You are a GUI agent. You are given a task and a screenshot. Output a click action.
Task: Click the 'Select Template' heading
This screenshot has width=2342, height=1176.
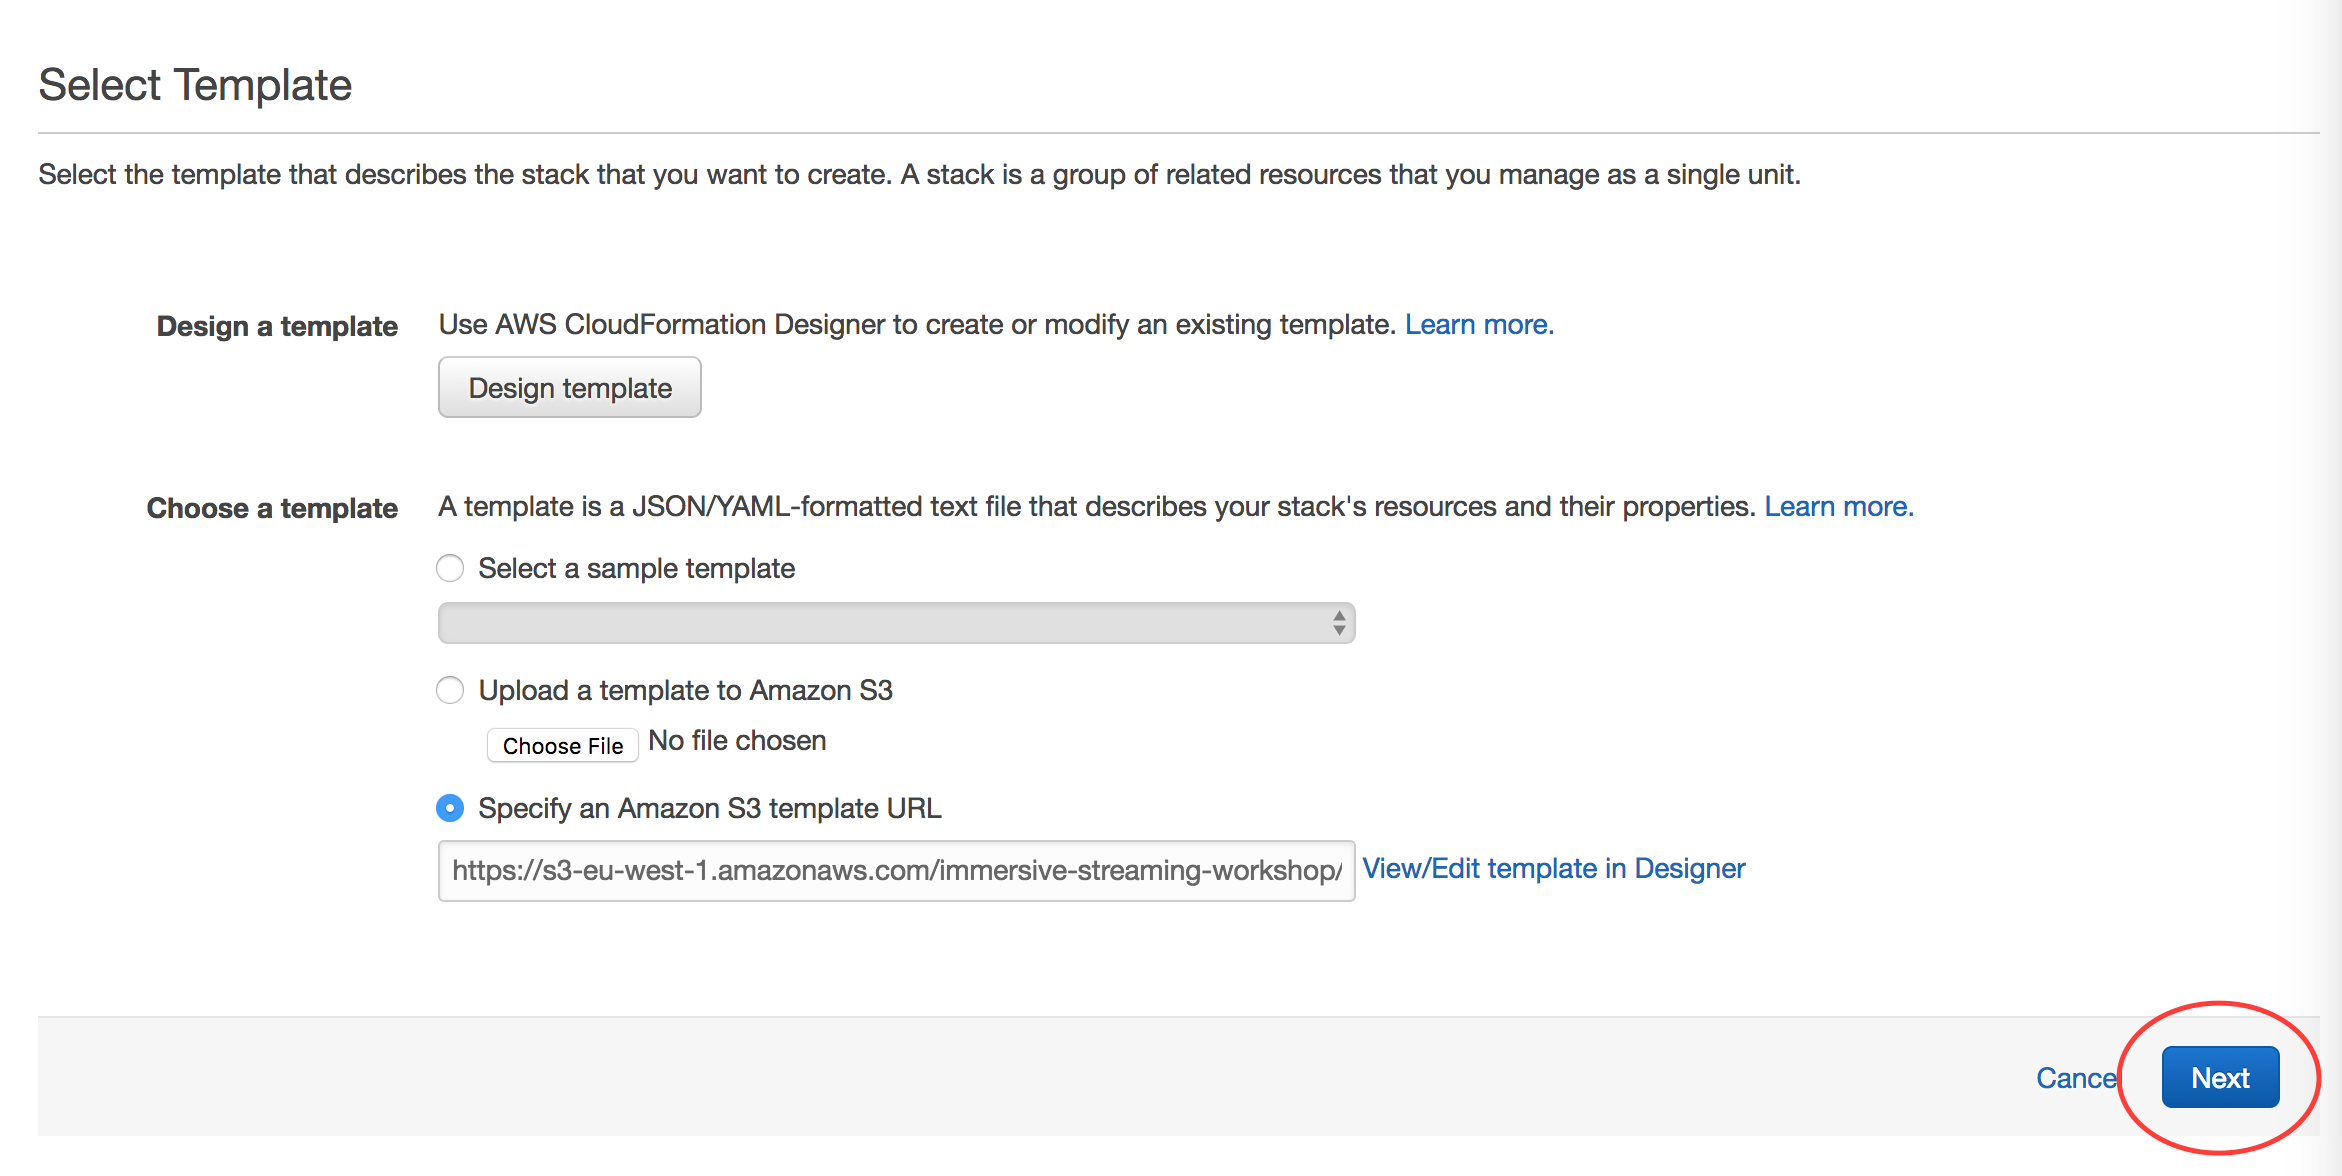(195, 85)
